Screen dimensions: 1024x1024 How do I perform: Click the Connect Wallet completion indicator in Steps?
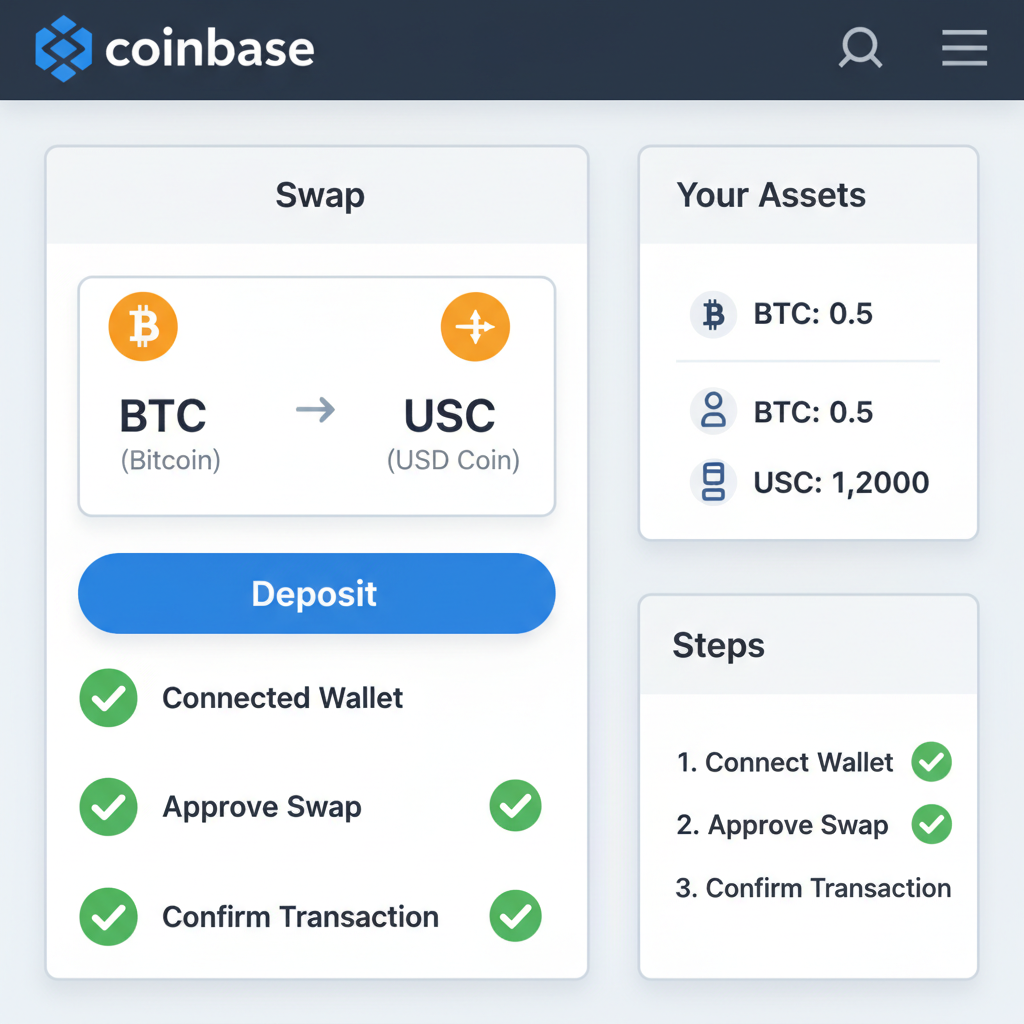pos(931,762)
